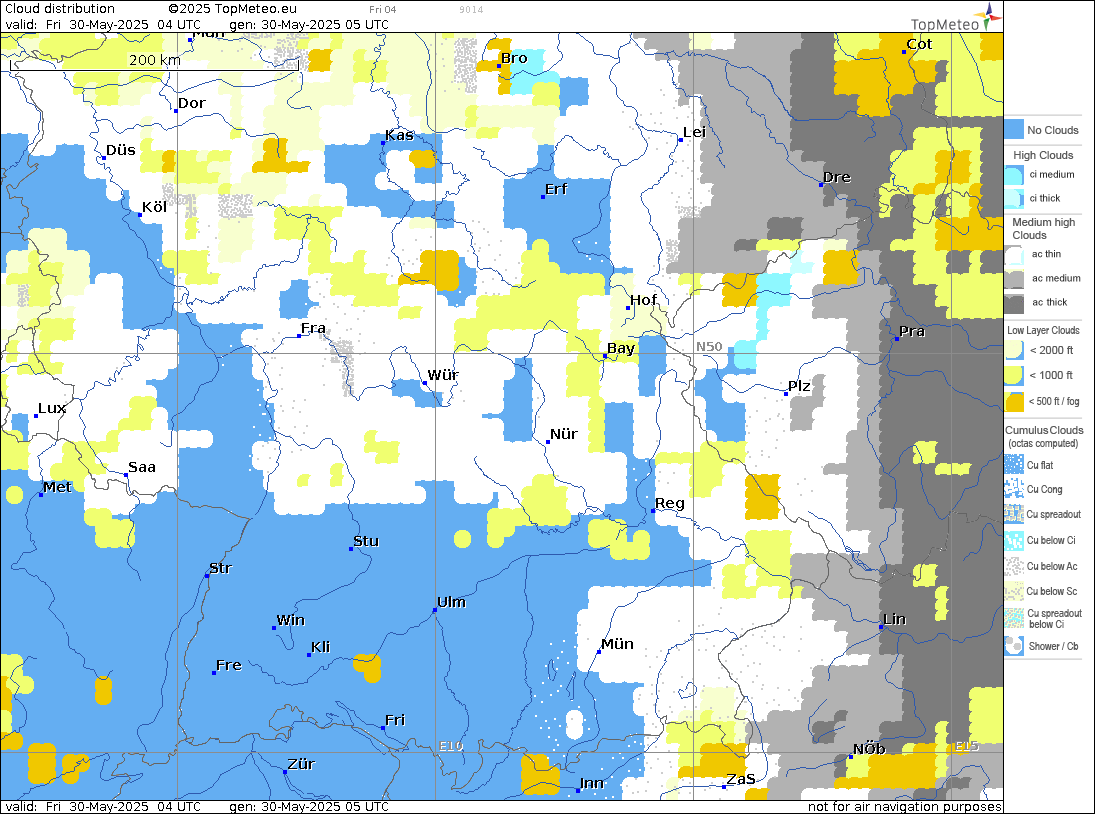Image resolution: width=1095 pixels, height=814 pixels.
Task: Click the 'Plz' city label
Action: (x=799, y=386)
